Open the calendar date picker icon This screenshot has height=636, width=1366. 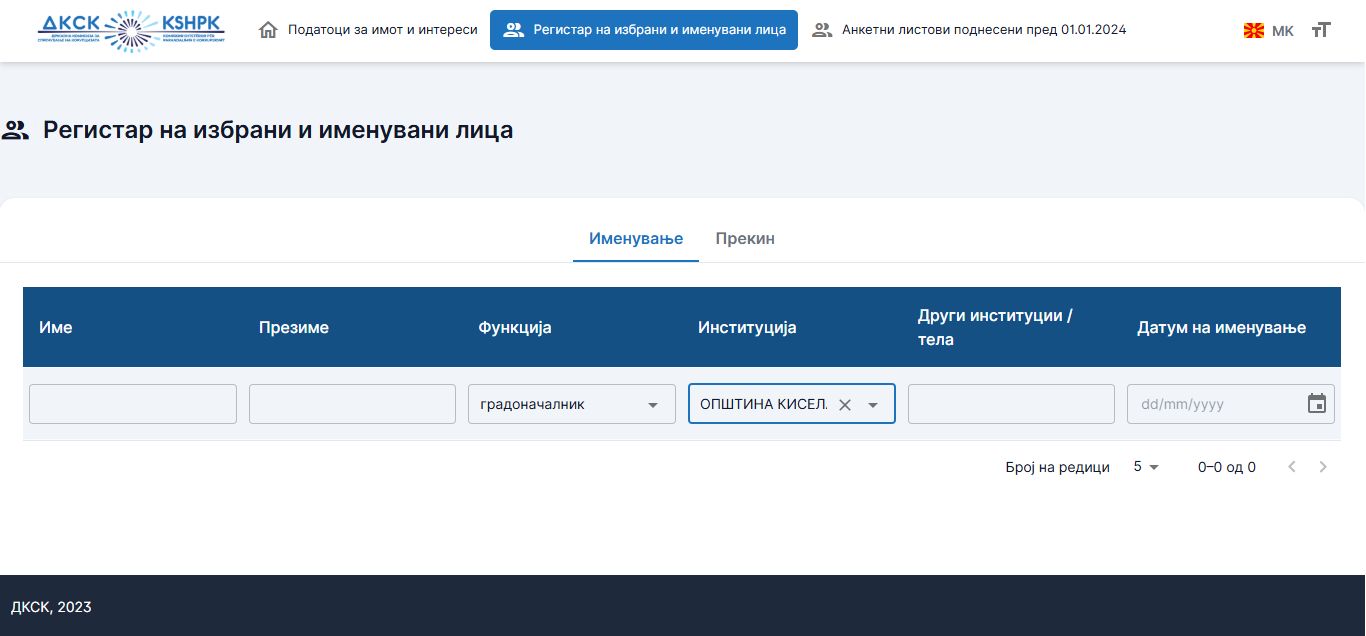click(1317, 404)
